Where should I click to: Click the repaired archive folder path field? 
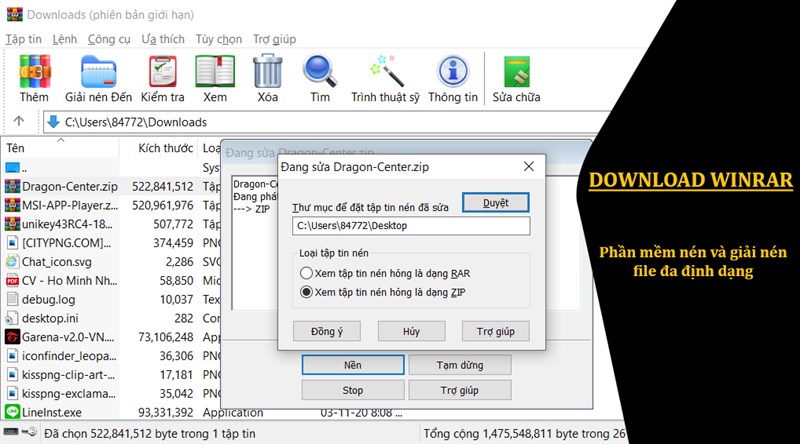click(x=411, y=226)
